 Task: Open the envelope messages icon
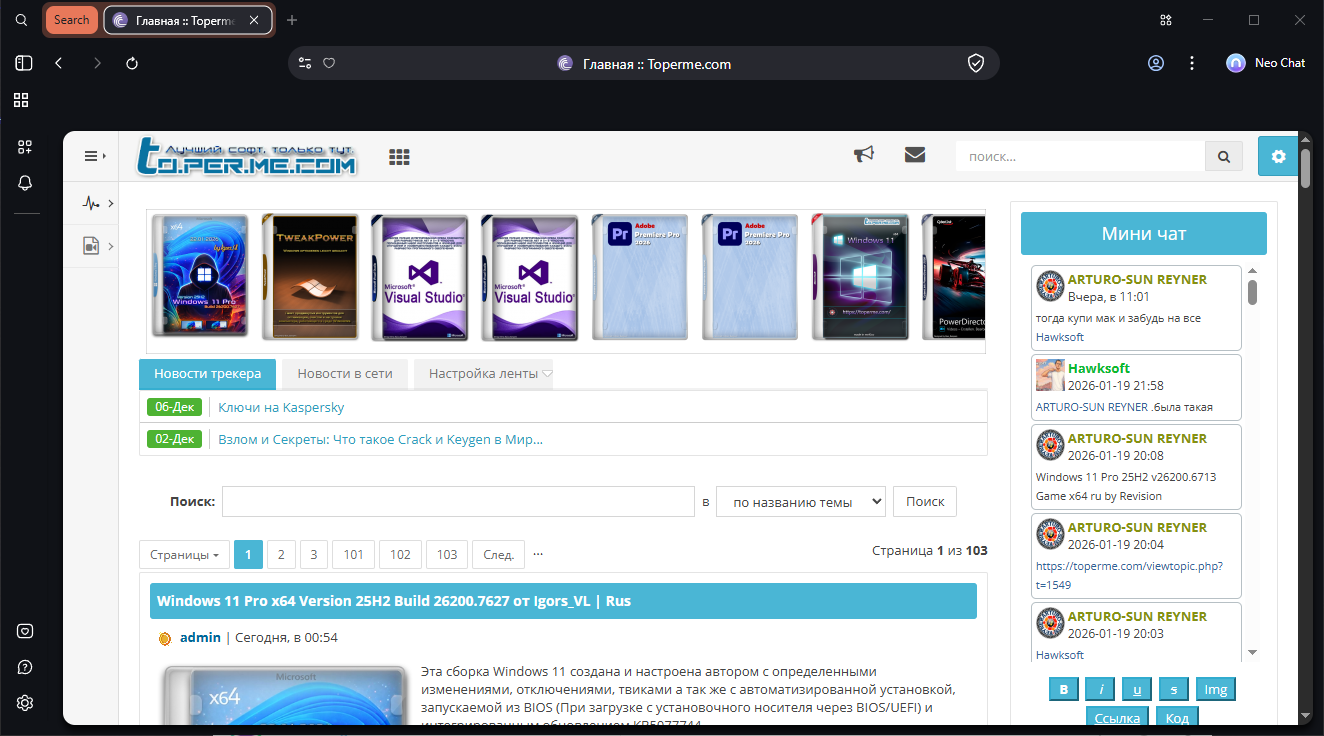pos(914,155)
